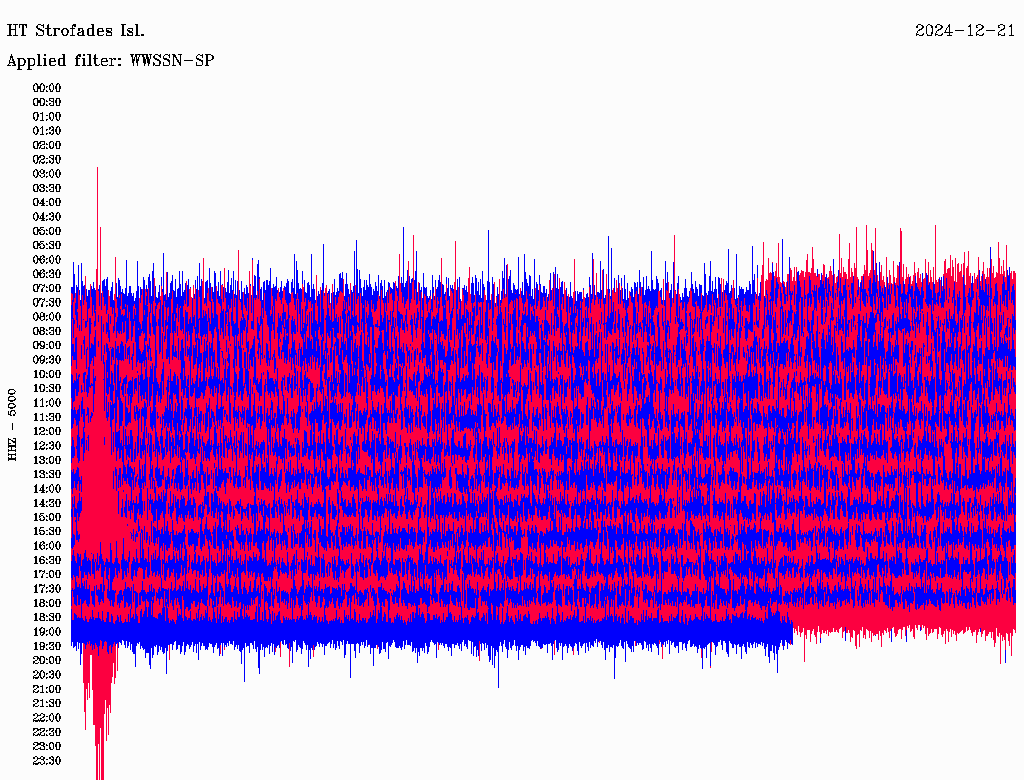1024x780 pixels.
Task: Select the 15:30 time label
Action: 47,531
